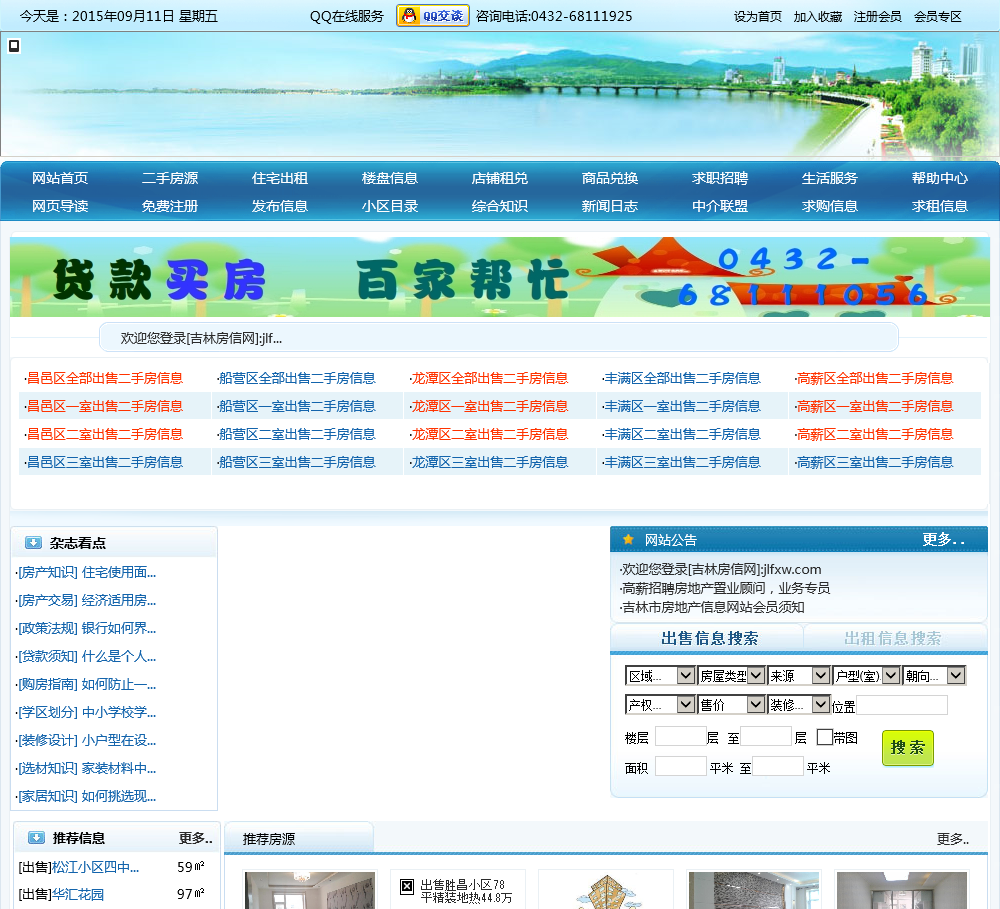Open 店铺租兑 navigation item
The height and width of the screenshot is (909, 1000).
499,178
